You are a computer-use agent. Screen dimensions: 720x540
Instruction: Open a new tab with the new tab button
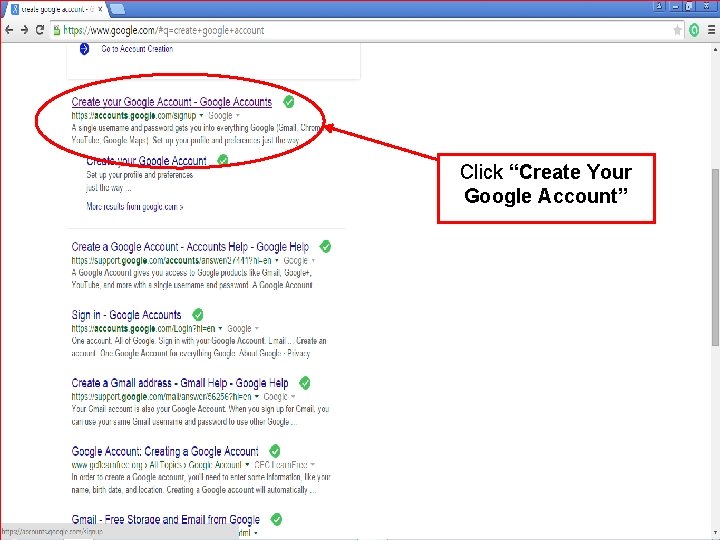pos(118,9)
